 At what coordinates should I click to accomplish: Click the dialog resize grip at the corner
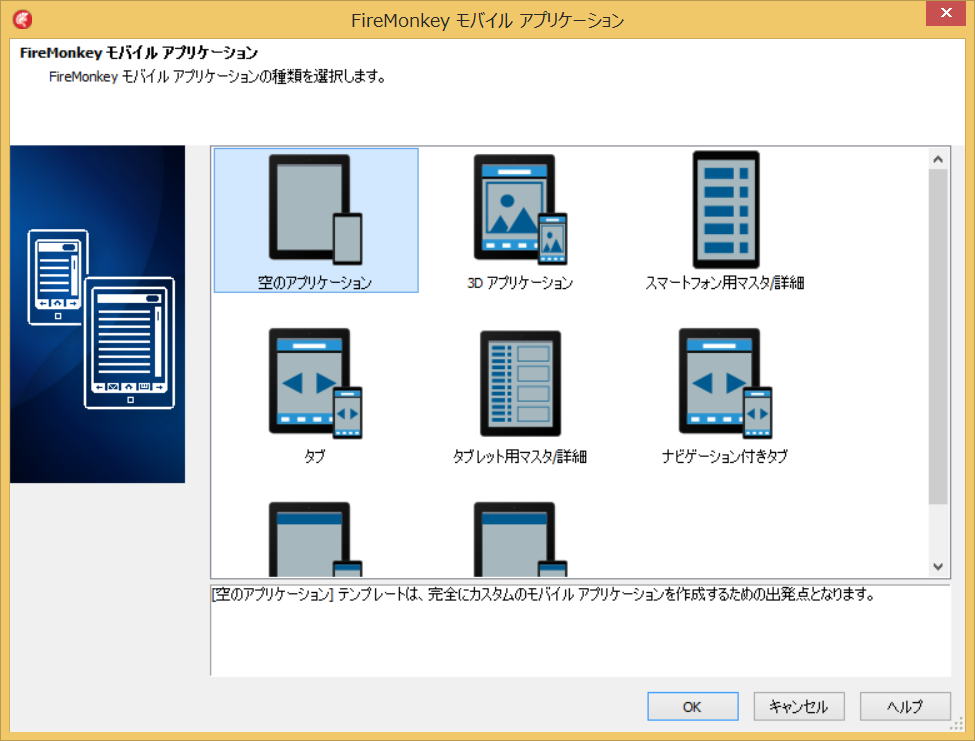pyautogui.click(x=958, y=725)
